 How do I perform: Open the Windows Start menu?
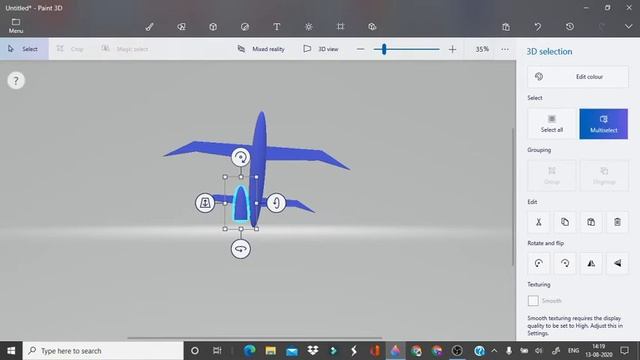tap(11, 351)
